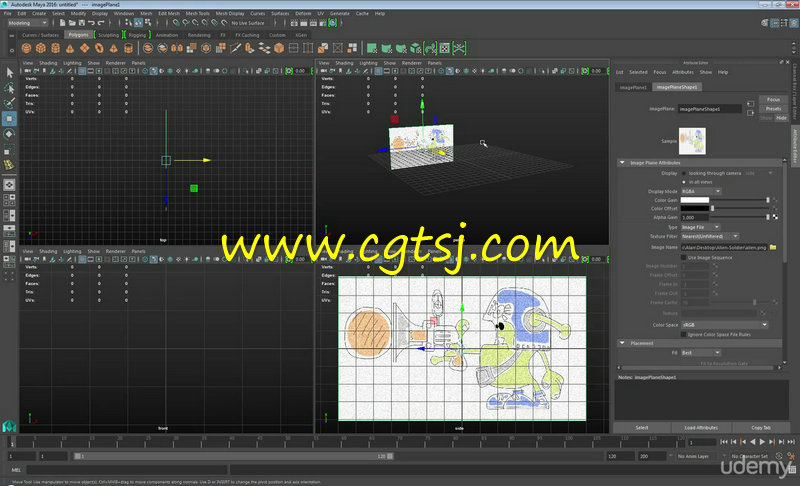Open the Edit Mesh menu
Screen dimensions: 800x486
click(x=168, y=14)
